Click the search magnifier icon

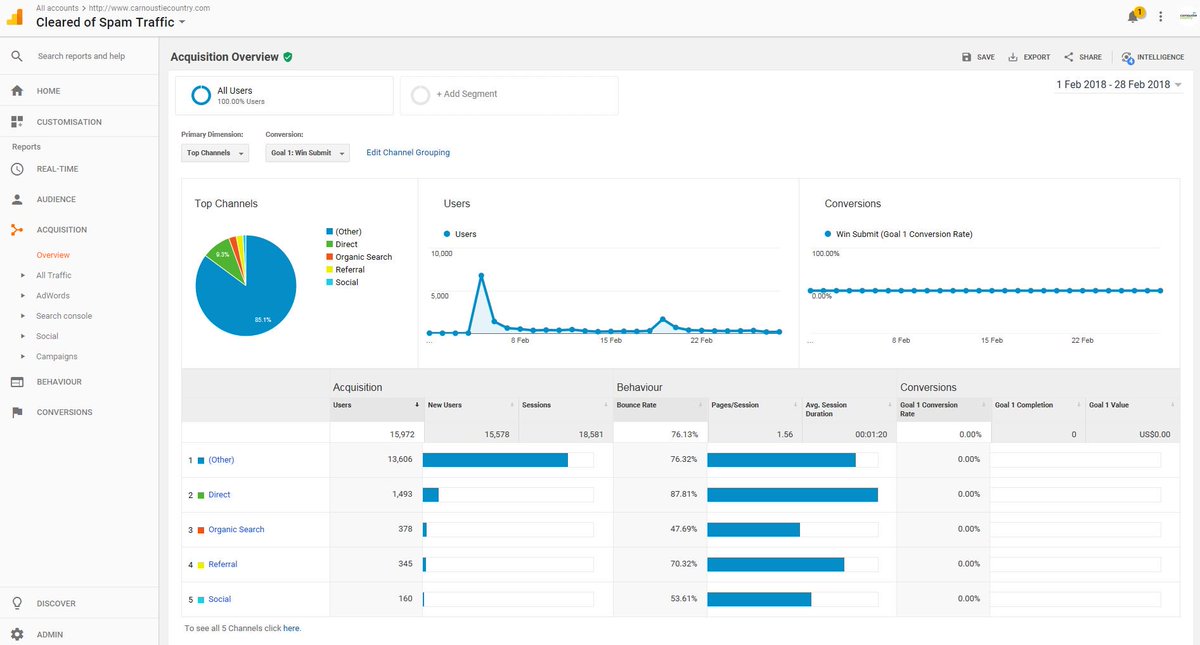point(17,56)
